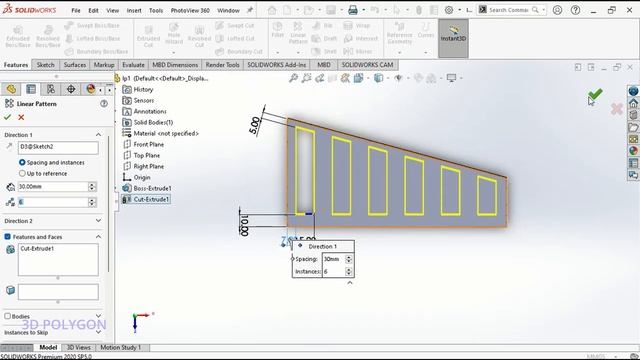Open the DisplayManager tab icon
Image resolution: width=640 pixels, height=360 pixels.
coord(91,89)
